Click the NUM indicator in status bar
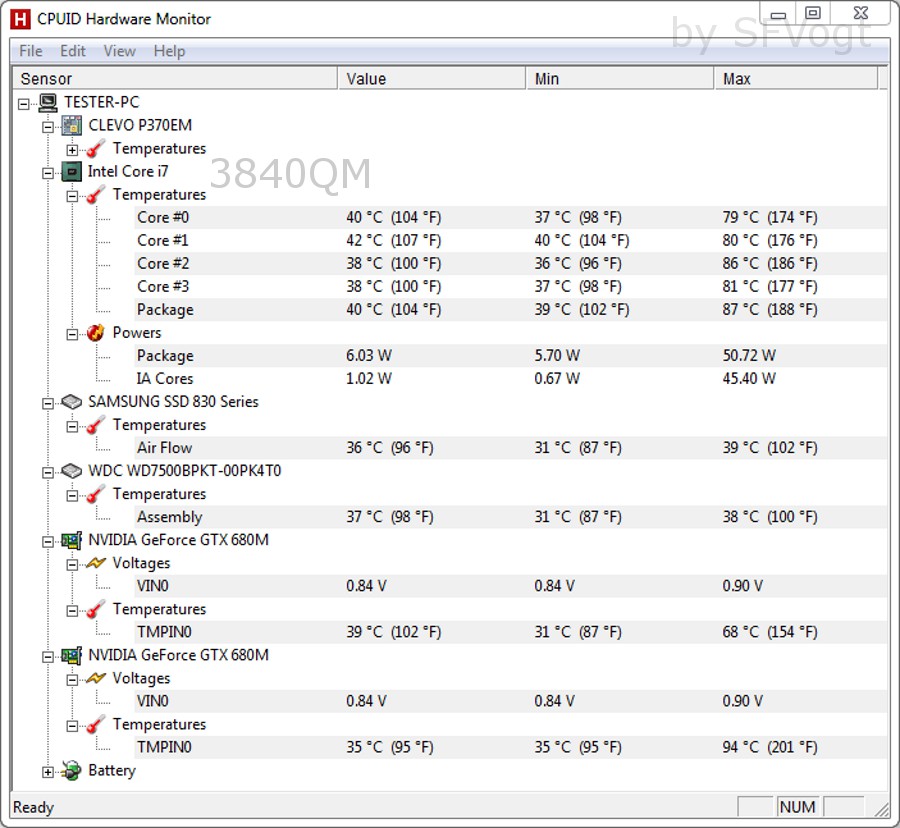 797,807
